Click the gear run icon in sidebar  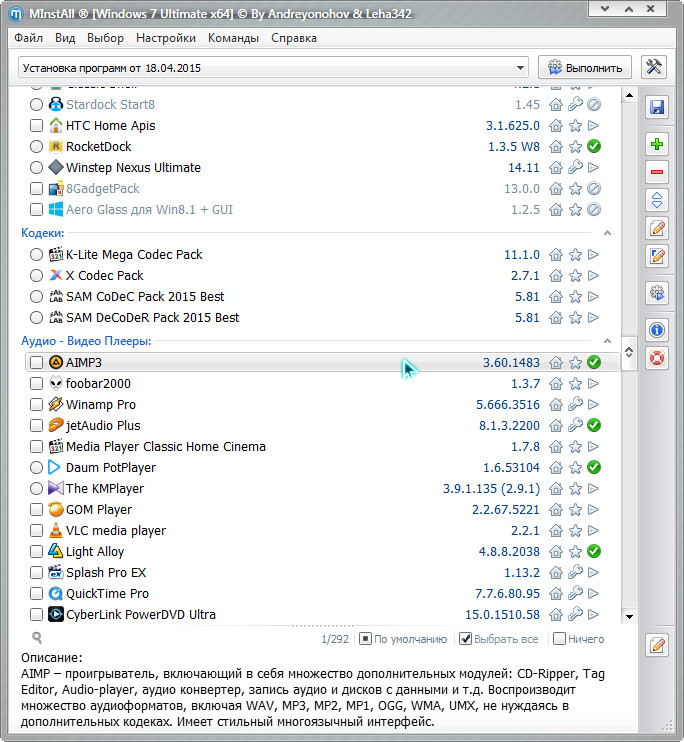[x=657, y=293]
